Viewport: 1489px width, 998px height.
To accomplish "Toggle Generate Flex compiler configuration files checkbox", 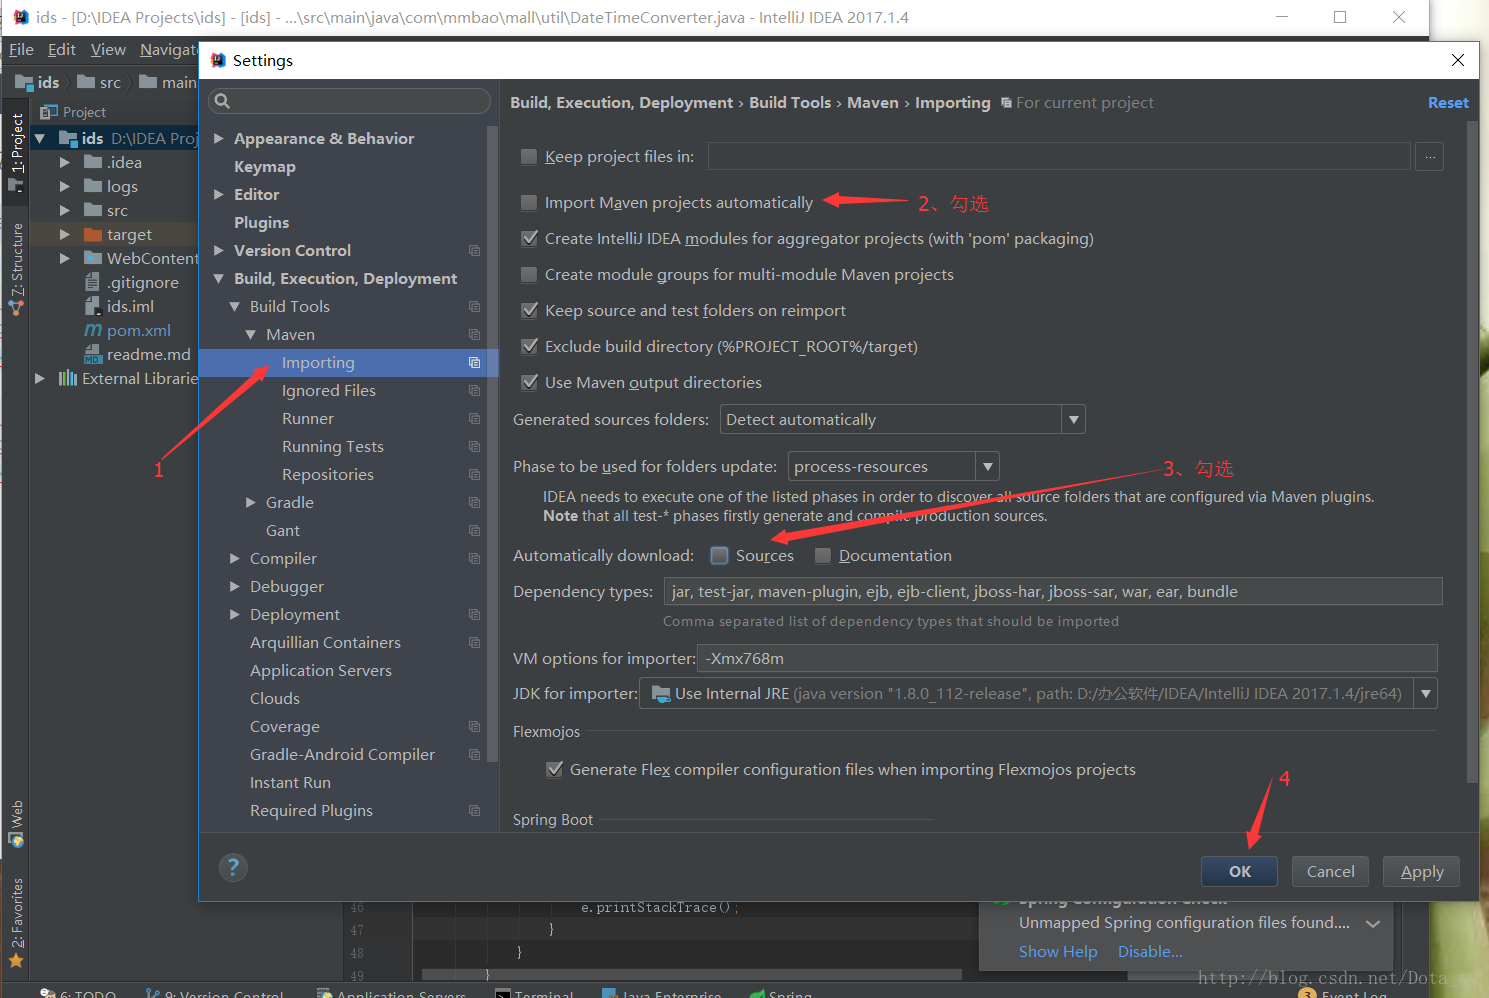I will coord(554,769).
